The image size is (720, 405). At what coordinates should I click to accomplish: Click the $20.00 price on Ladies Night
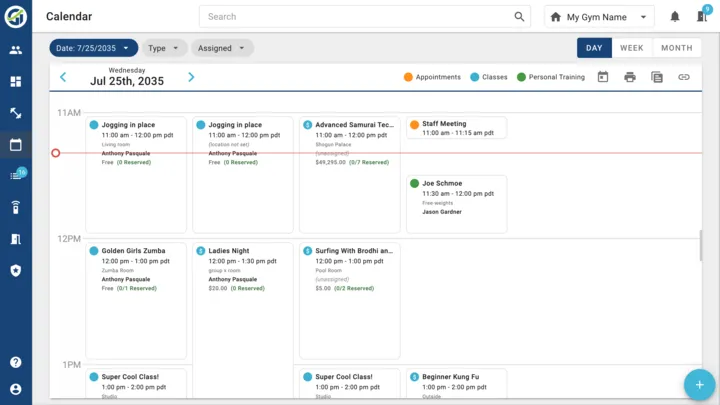[218, 288]
